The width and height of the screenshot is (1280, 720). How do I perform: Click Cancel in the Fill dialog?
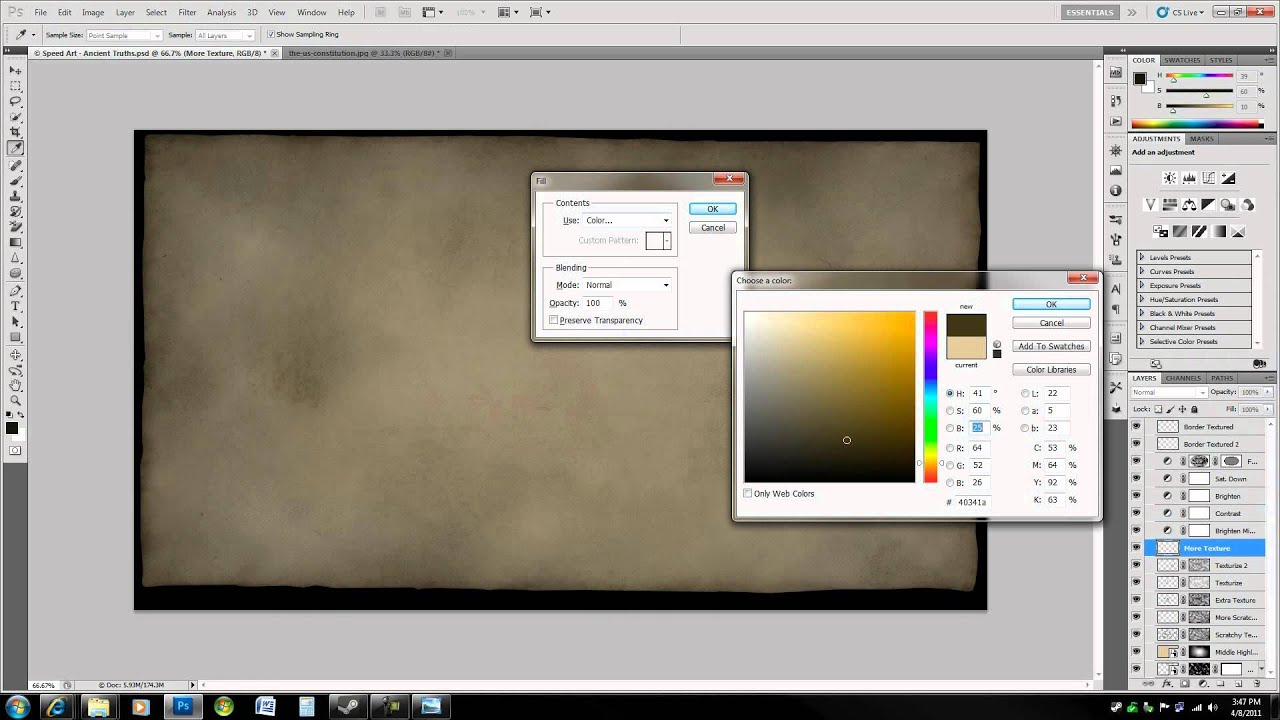[x=713, y=228]
